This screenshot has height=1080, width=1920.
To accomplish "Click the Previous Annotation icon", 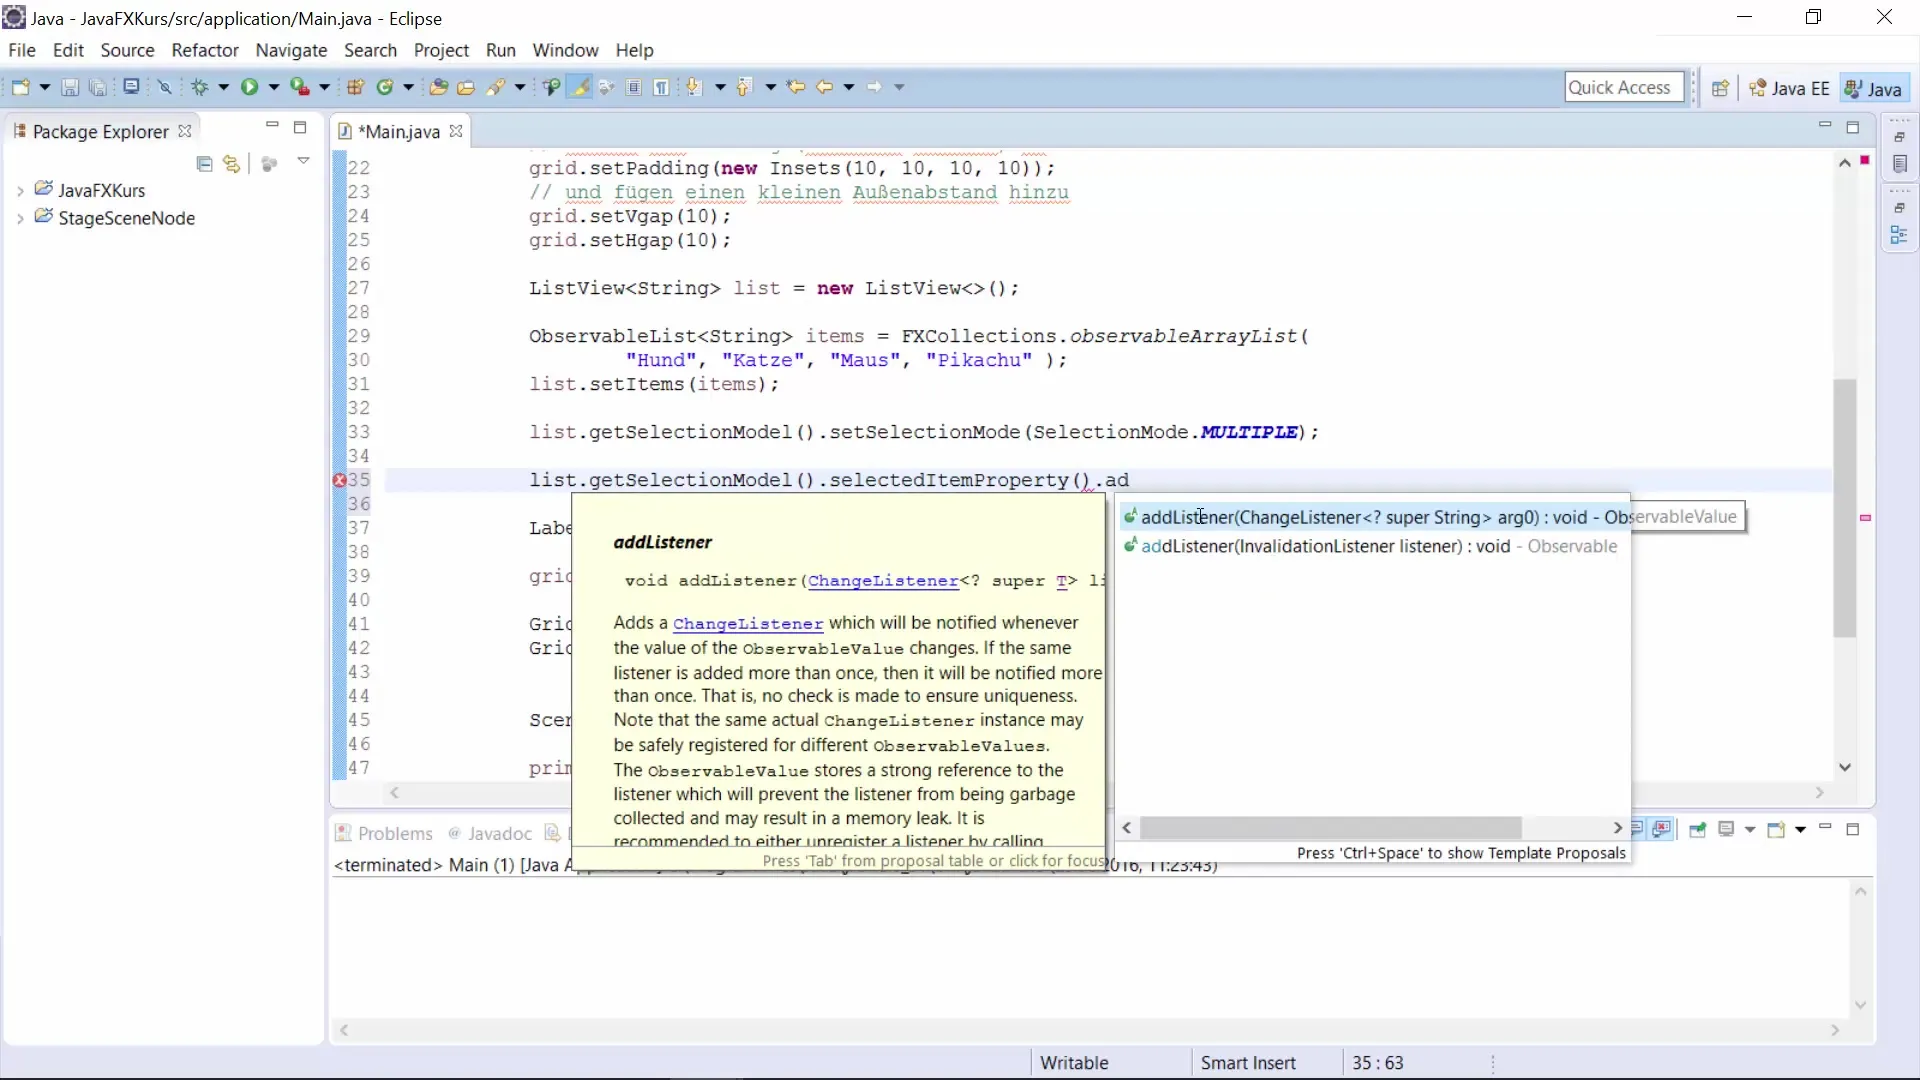I will point(743,87).
